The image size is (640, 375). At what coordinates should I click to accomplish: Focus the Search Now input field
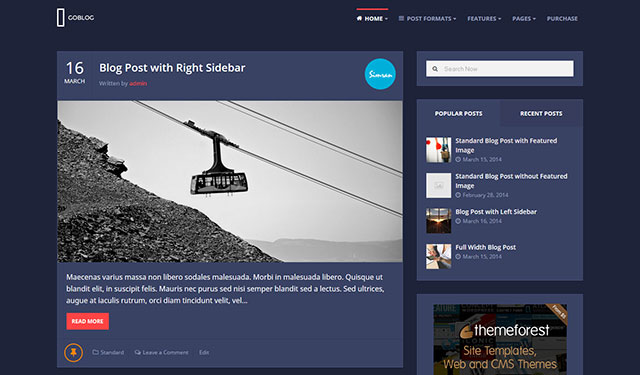pyautogui.click(x=500, y=69)
